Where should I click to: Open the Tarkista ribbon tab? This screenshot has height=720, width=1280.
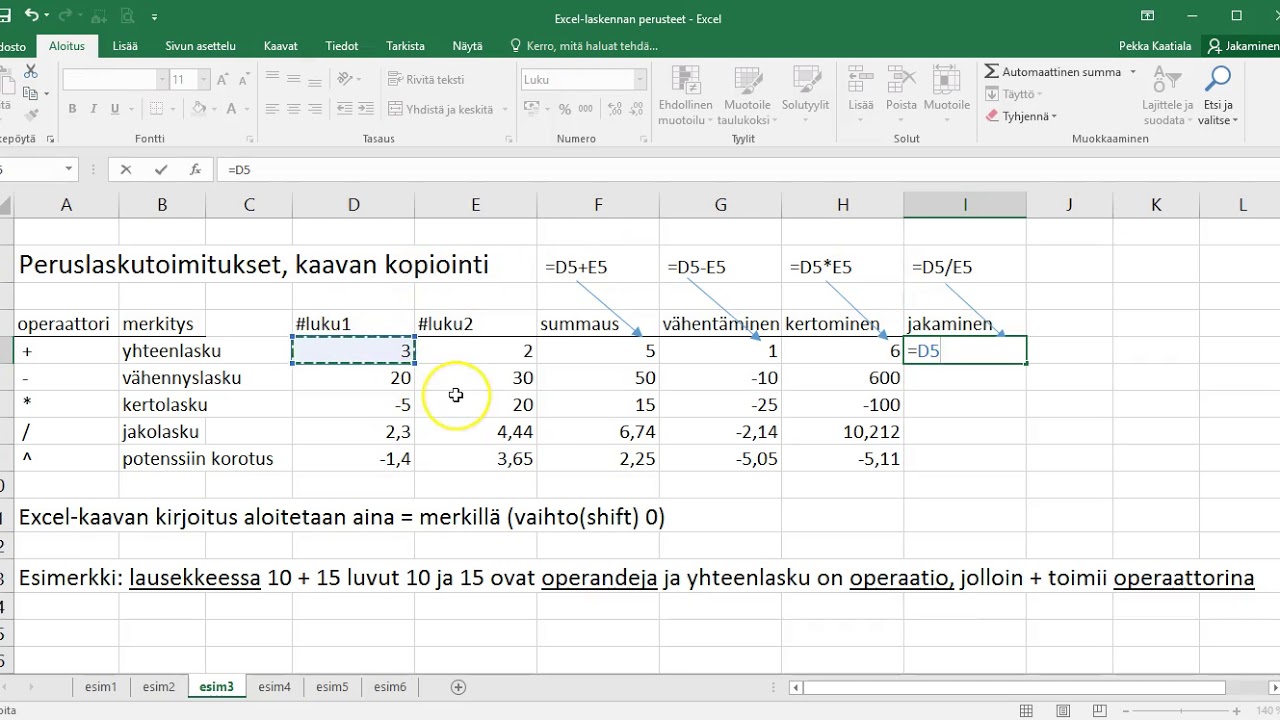[x=405, y=46]
